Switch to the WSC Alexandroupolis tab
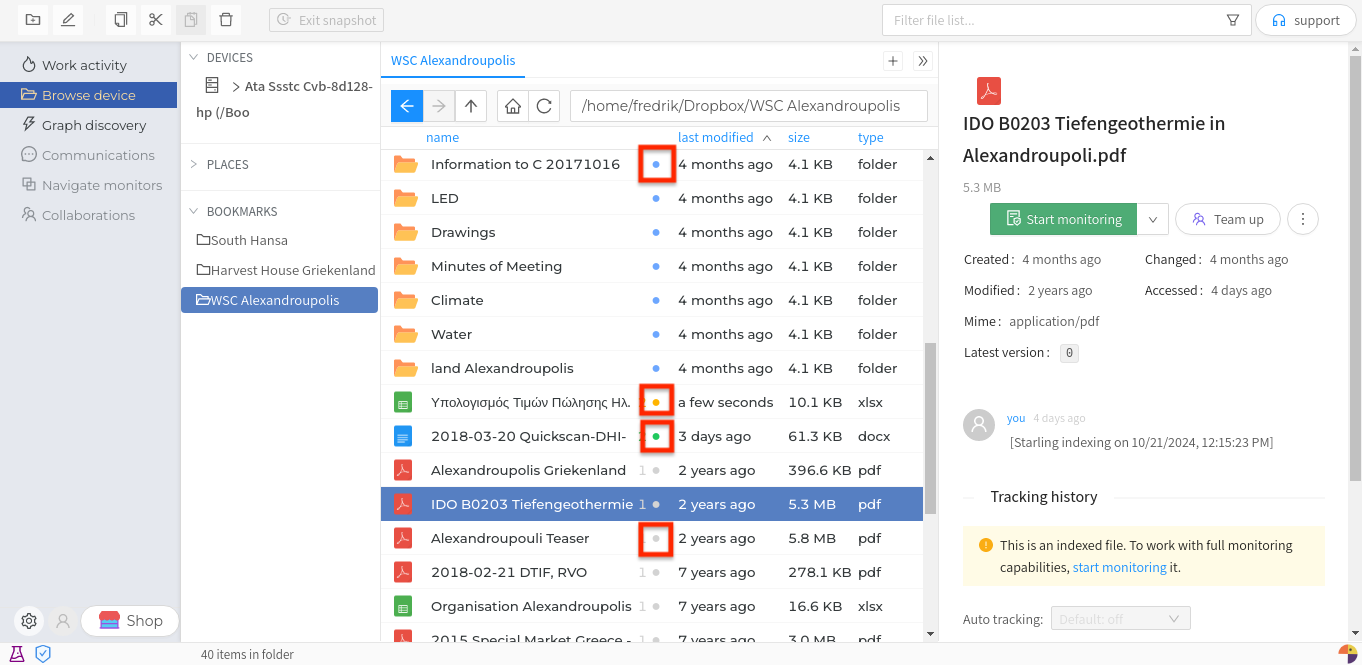The image size is (1362, 665). click(453, 60)
